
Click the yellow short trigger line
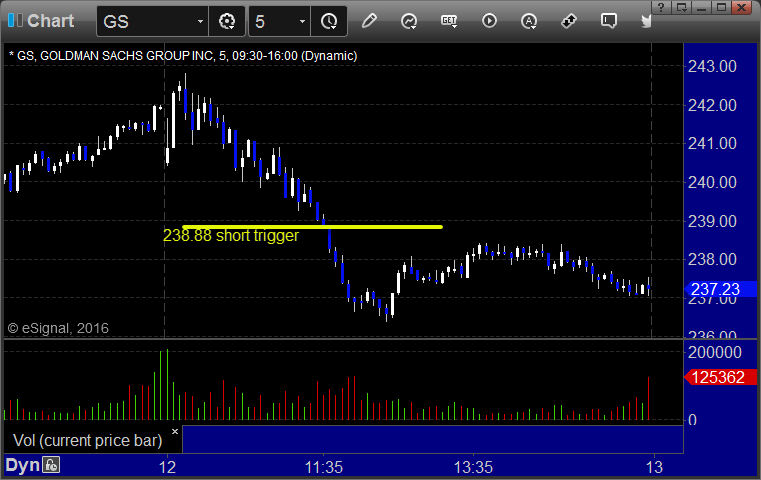pyautogui.click(x=312, y=227)
